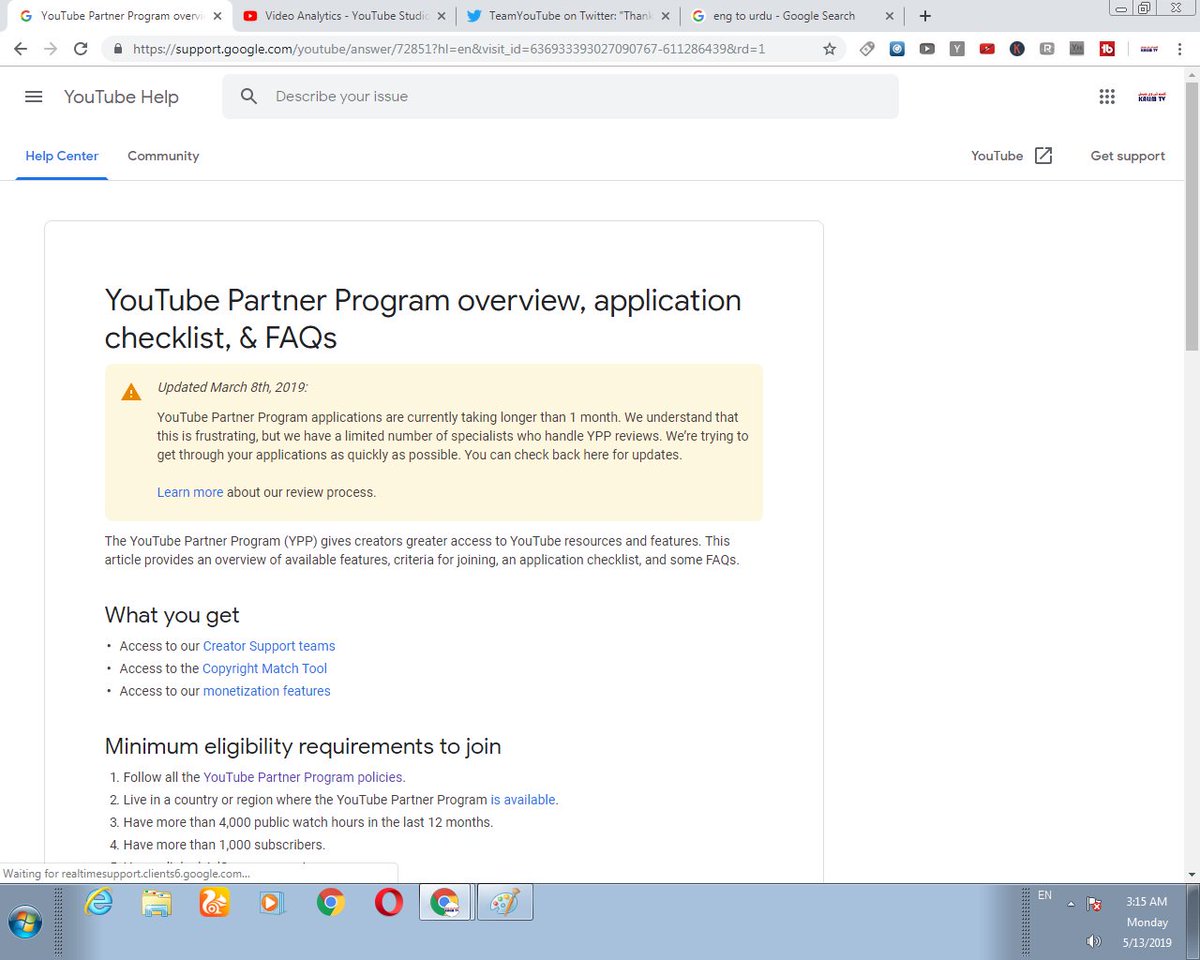The image size is (1200, 960).
Task: Click 'Updated March 8th, 2019:' text
Action: (233, 387)
